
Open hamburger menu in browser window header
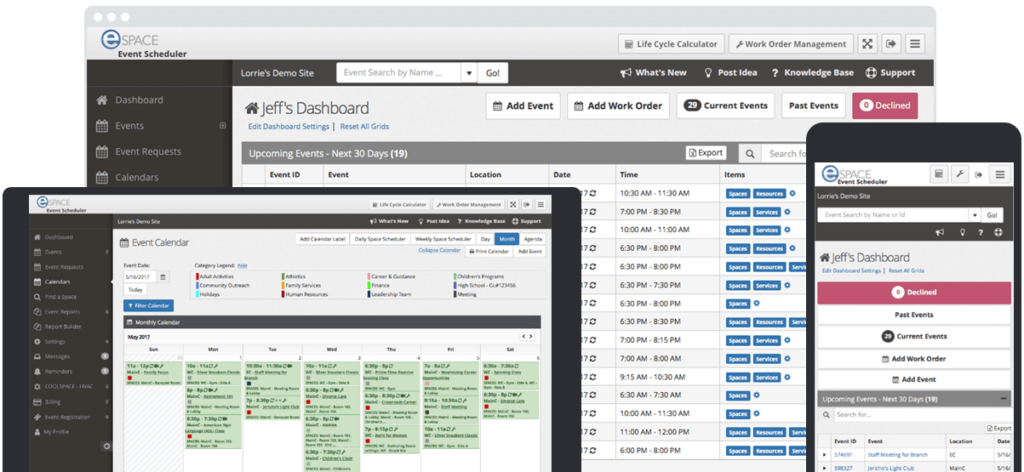coord(915,44)
